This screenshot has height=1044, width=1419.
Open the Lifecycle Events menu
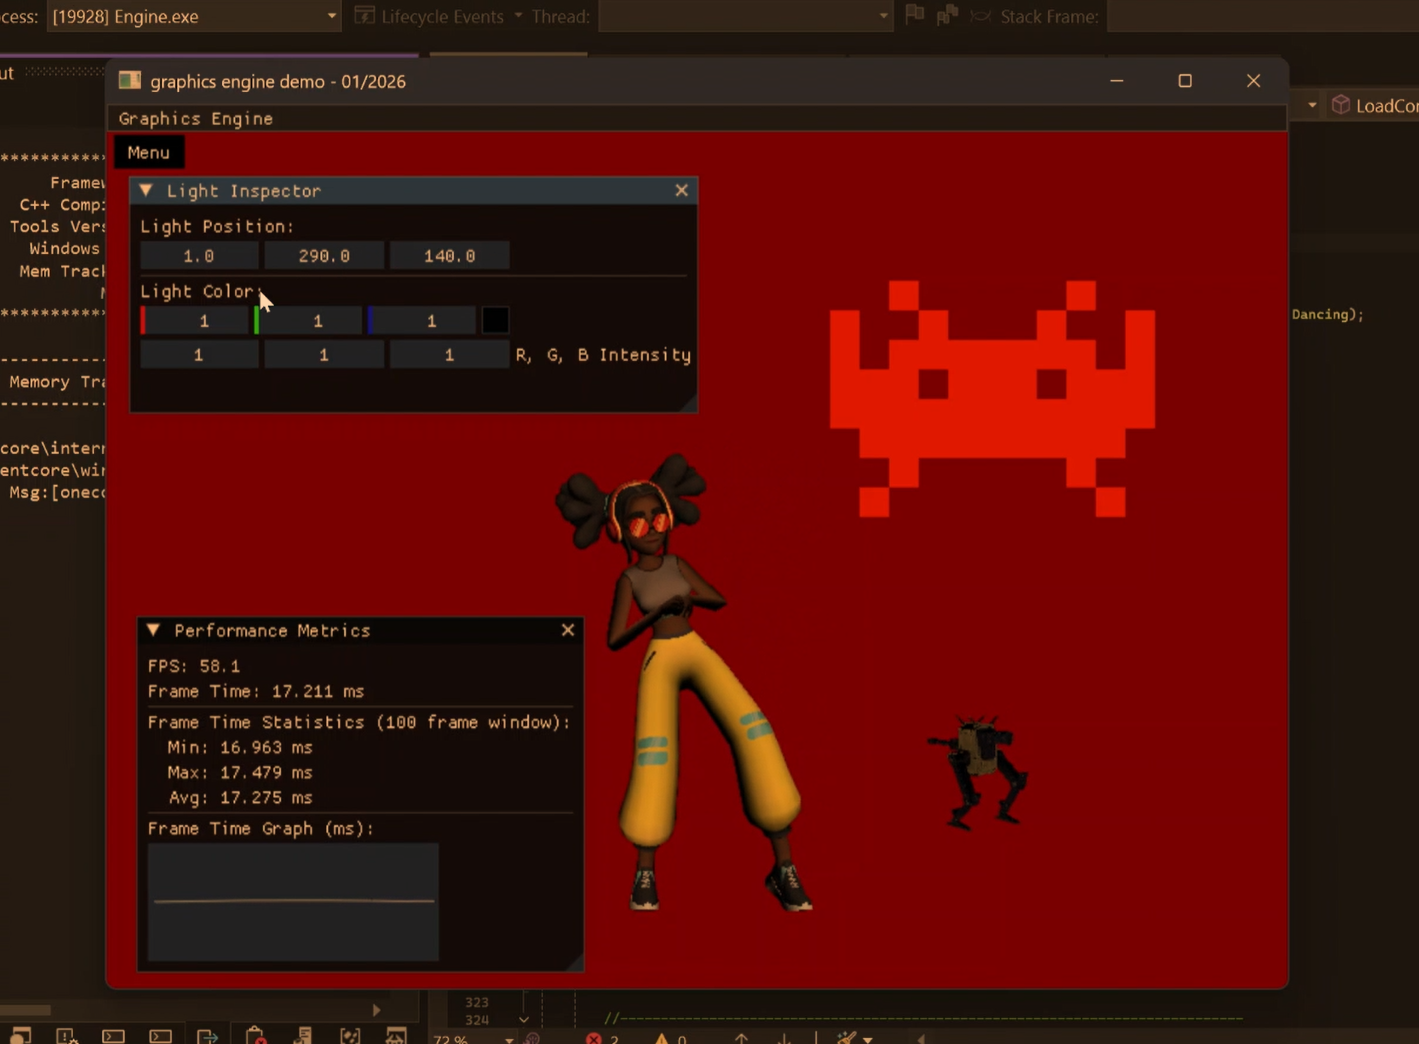tap(441, 16)
